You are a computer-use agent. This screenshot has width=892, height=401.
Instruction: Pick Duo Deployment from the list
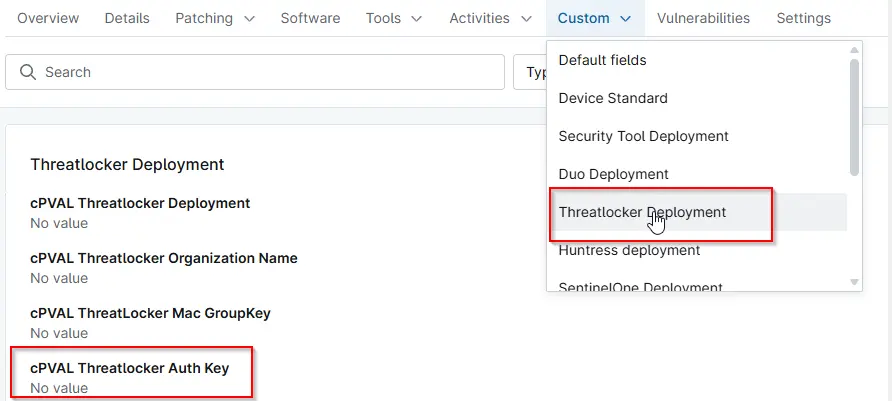[613, 174]
